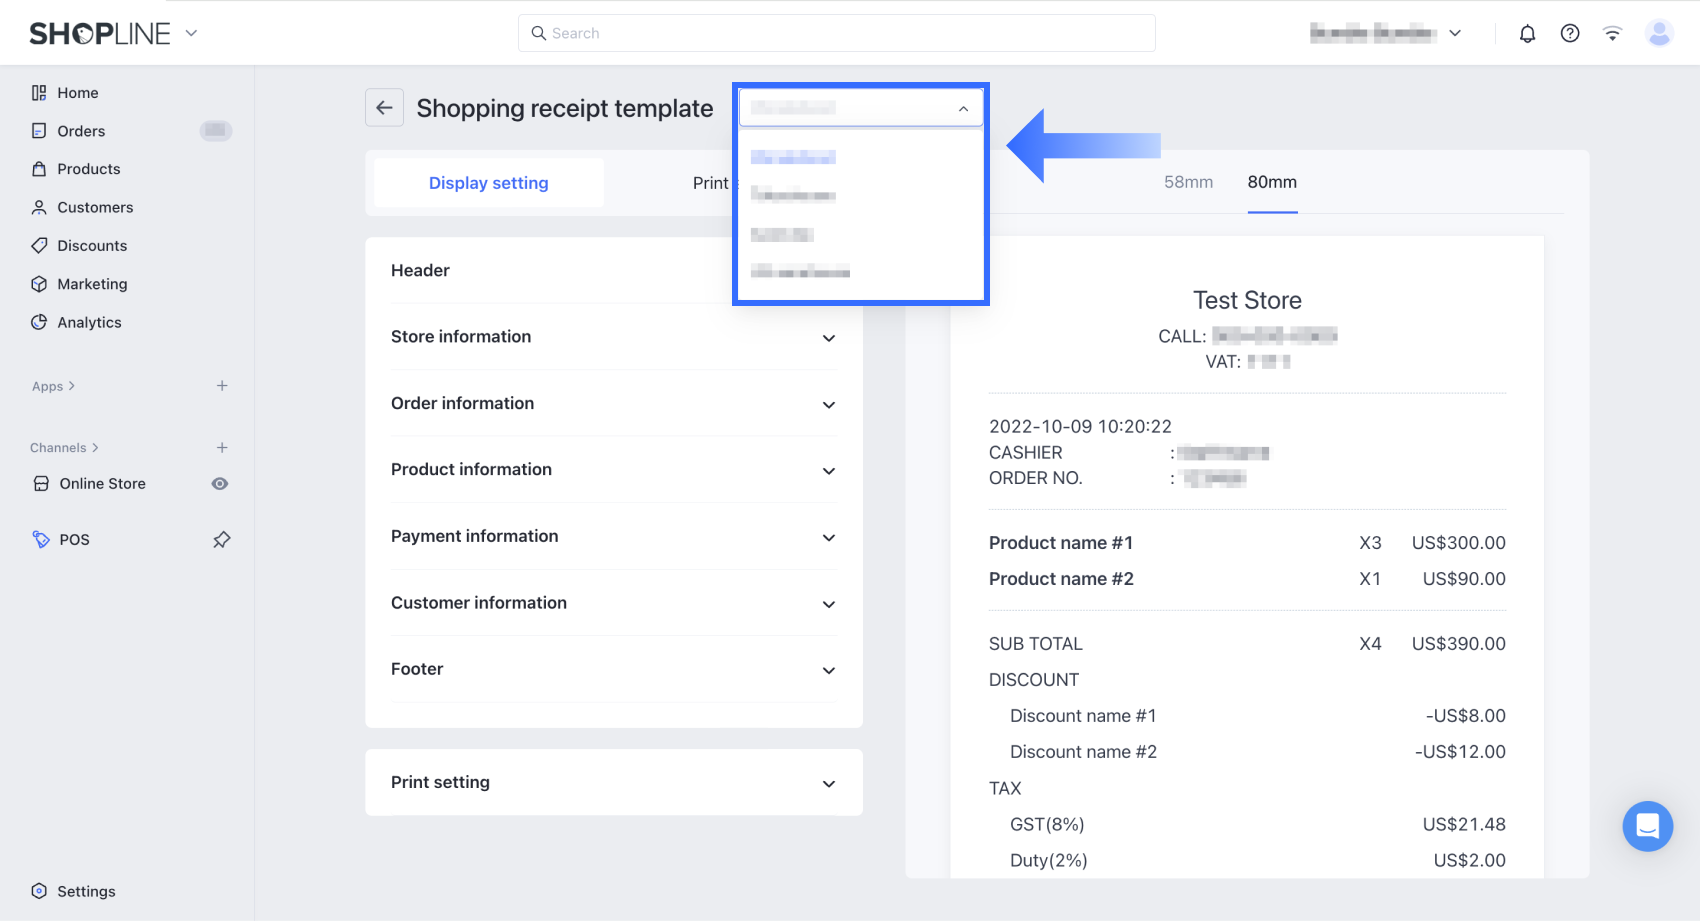Open the user profile avatar

(1659, 34)
